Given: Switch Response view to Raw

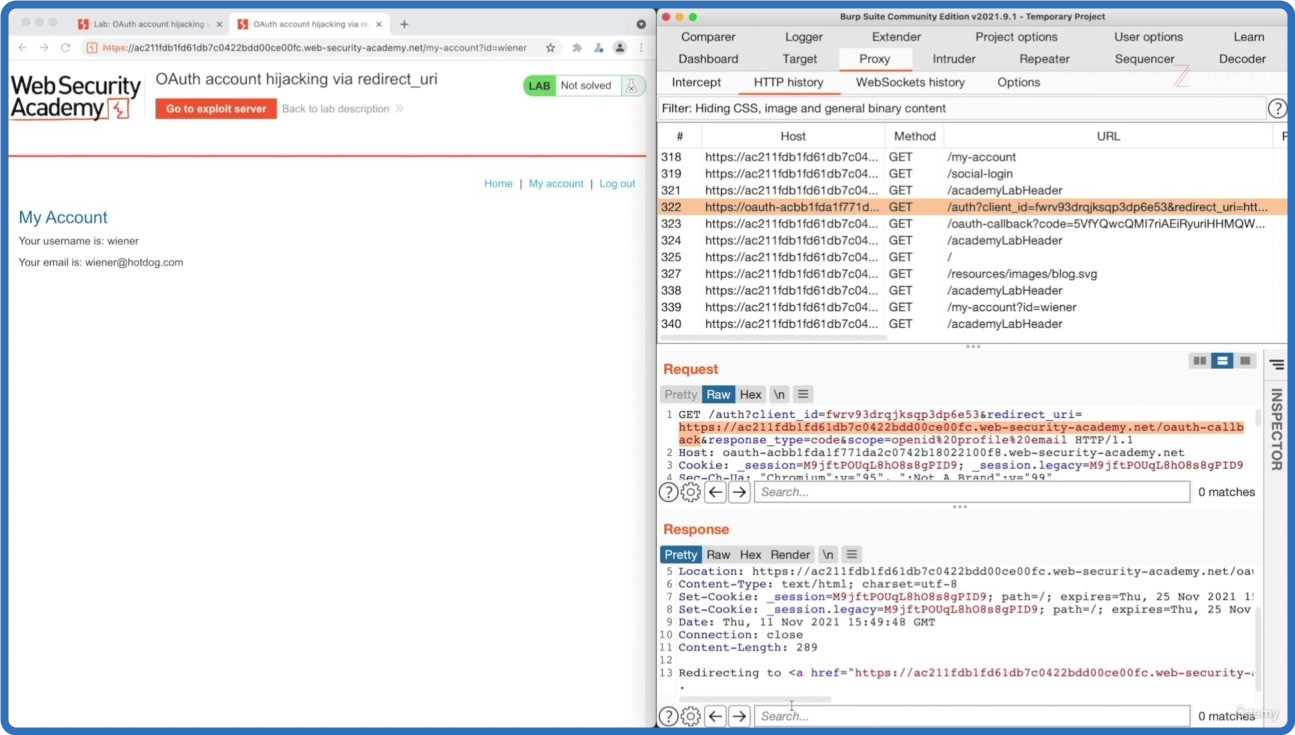Looking at the screenshot, I should click(719, 554).
